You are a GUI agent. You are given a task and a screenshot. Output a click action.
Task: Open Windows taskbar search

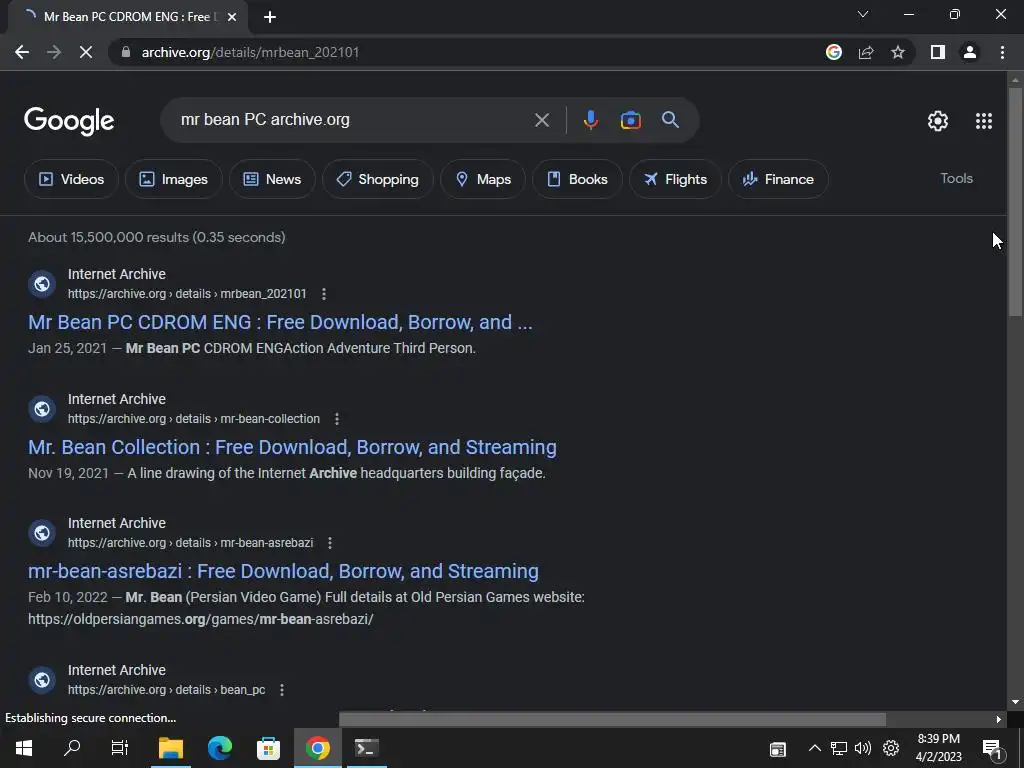tap(72, 748)
